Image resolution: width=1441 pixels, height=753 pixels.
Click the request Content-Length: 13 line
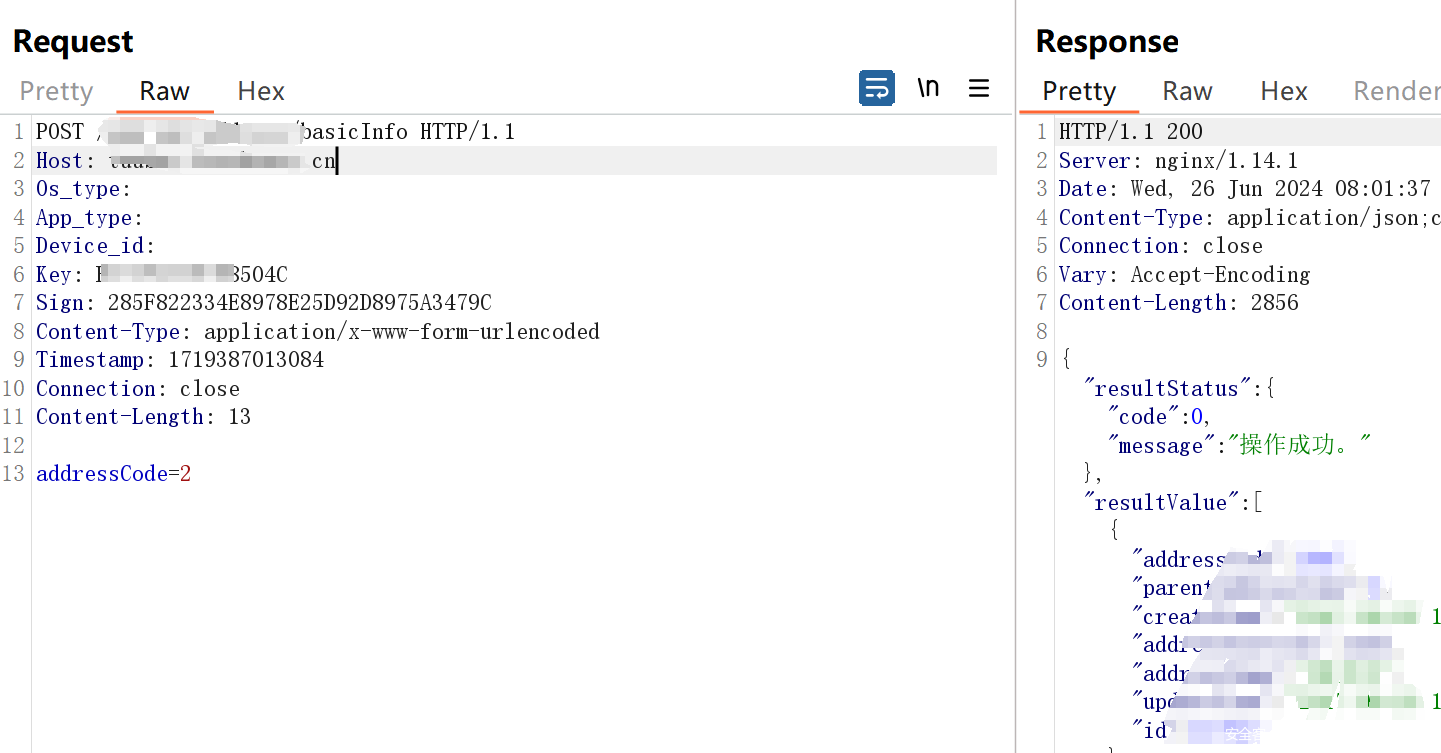coord(143,417)
